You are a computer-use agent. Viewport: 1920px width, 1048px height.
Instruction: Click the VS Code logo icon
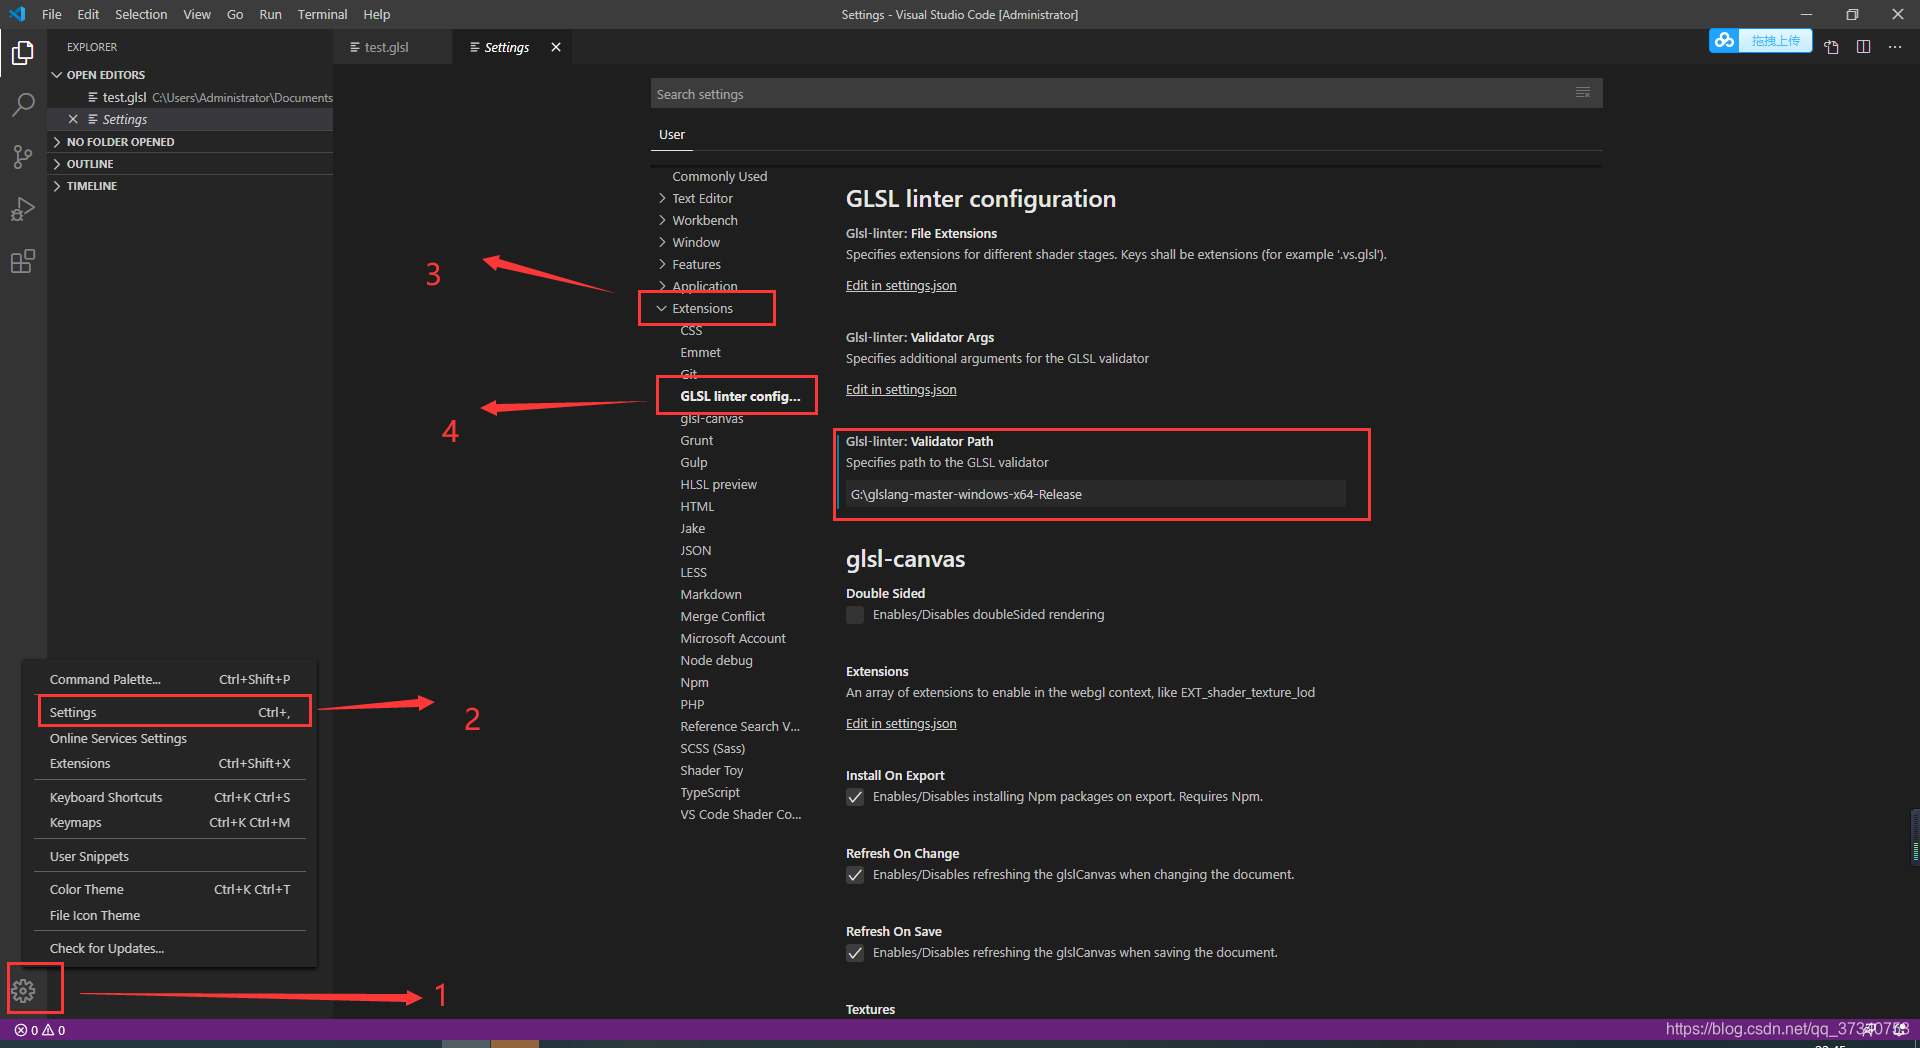pyautogui.click(x=17, y=14)
